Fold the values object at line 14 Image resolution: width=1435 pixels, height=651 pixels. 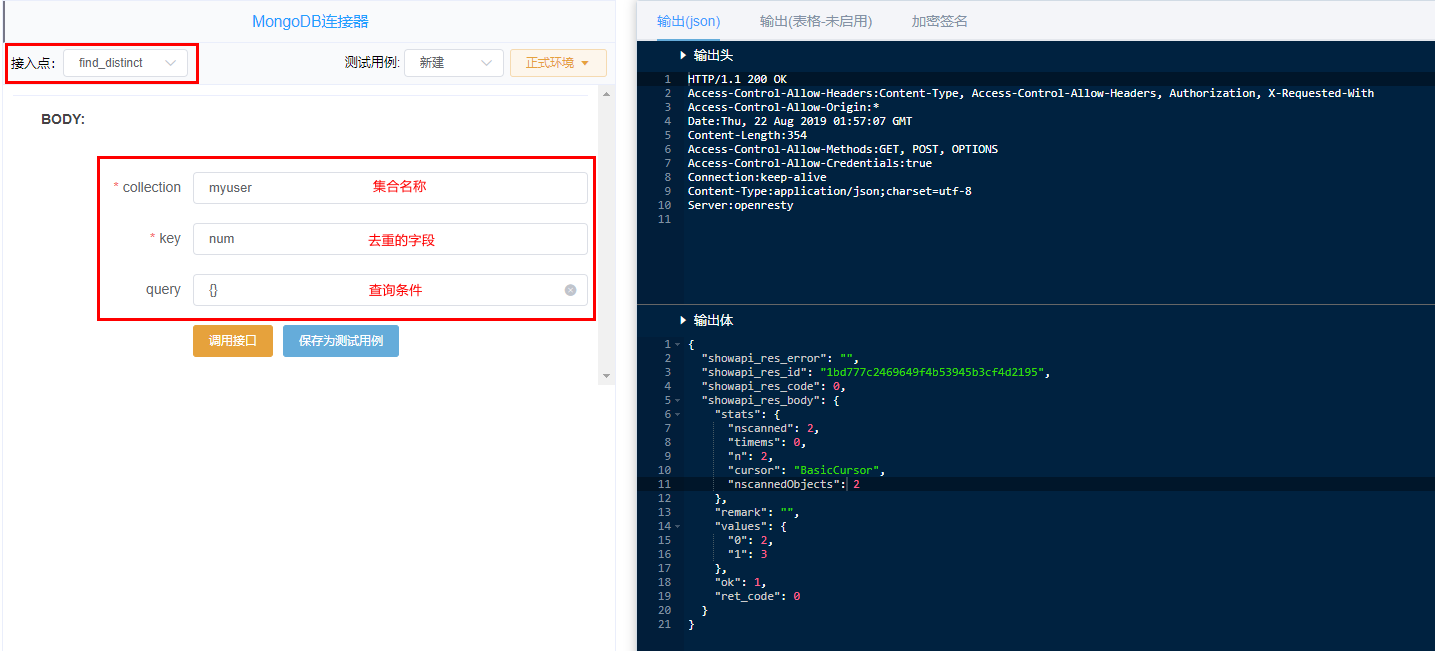tap(678, 526)
